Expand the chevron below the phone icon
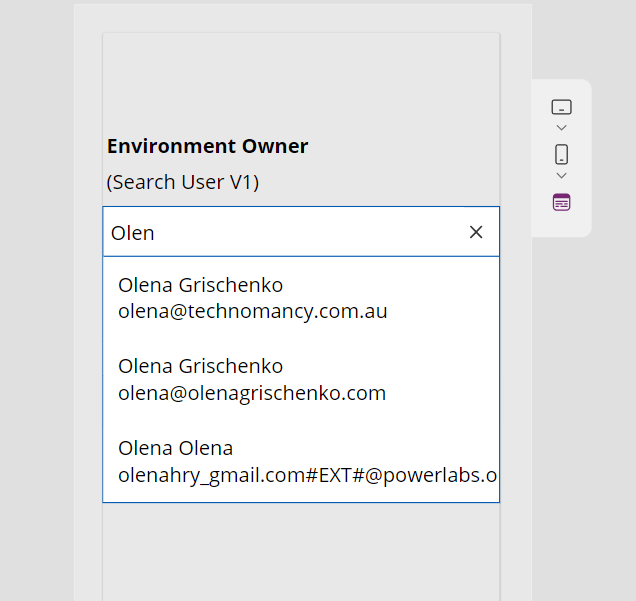Screen dimensions: 636x601 tap(561, 176)
